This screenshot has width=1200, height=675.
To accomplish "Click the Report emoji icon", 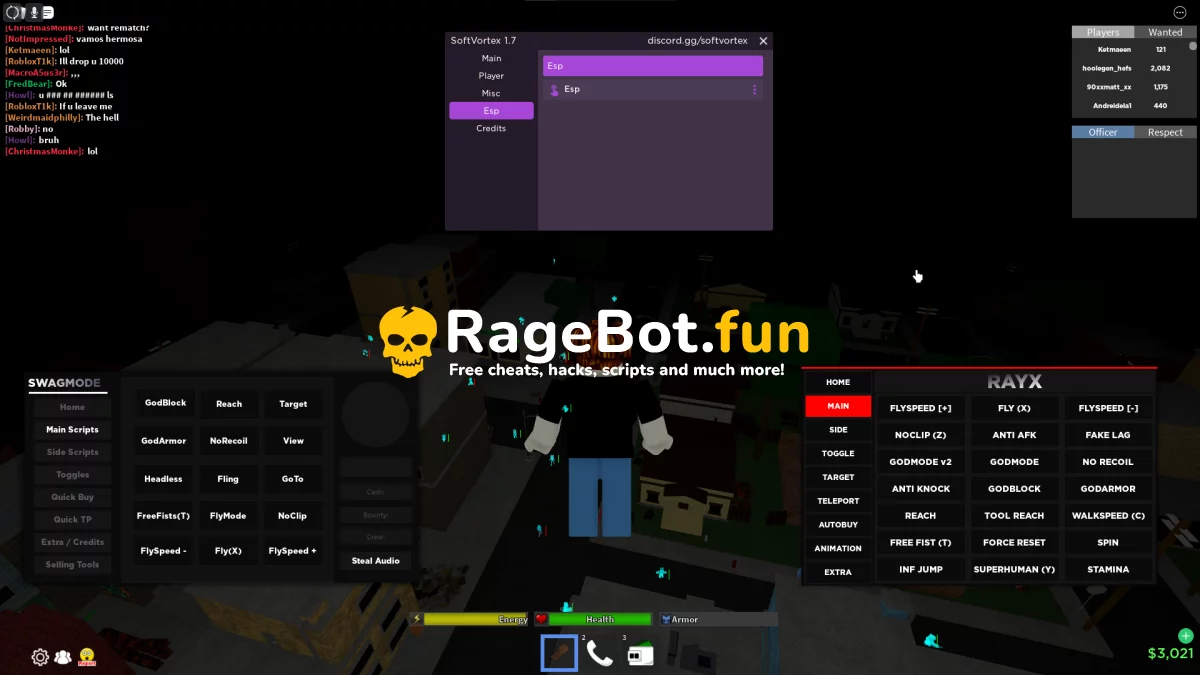I will point(87,657).
